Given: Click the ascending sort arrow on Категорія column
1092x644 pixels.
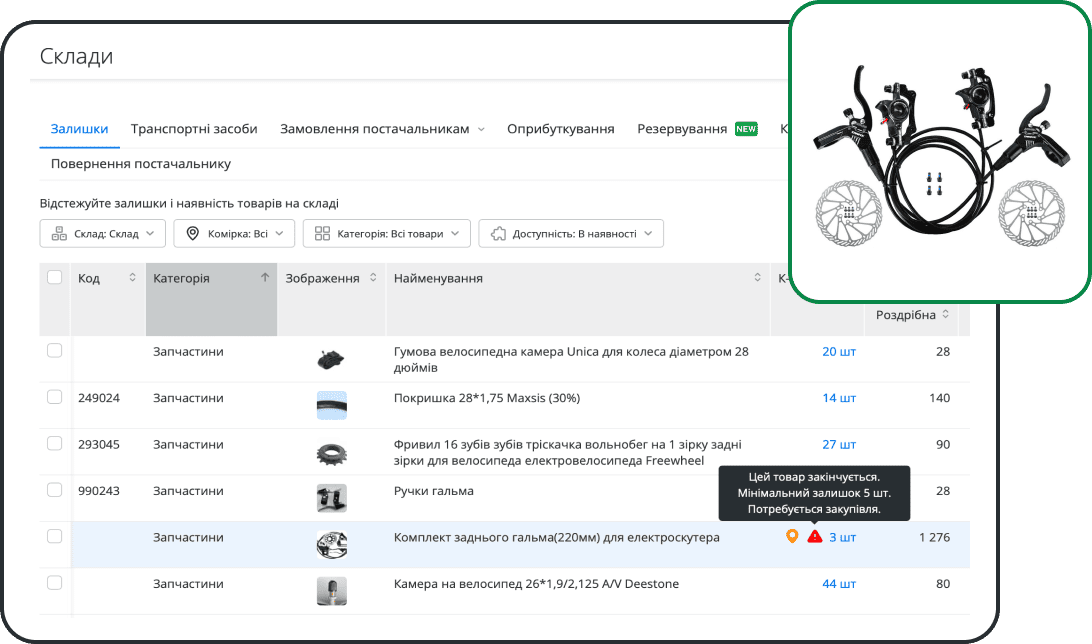Looking at the screenshot, I should pyautogui.click(x=265, y=278).
